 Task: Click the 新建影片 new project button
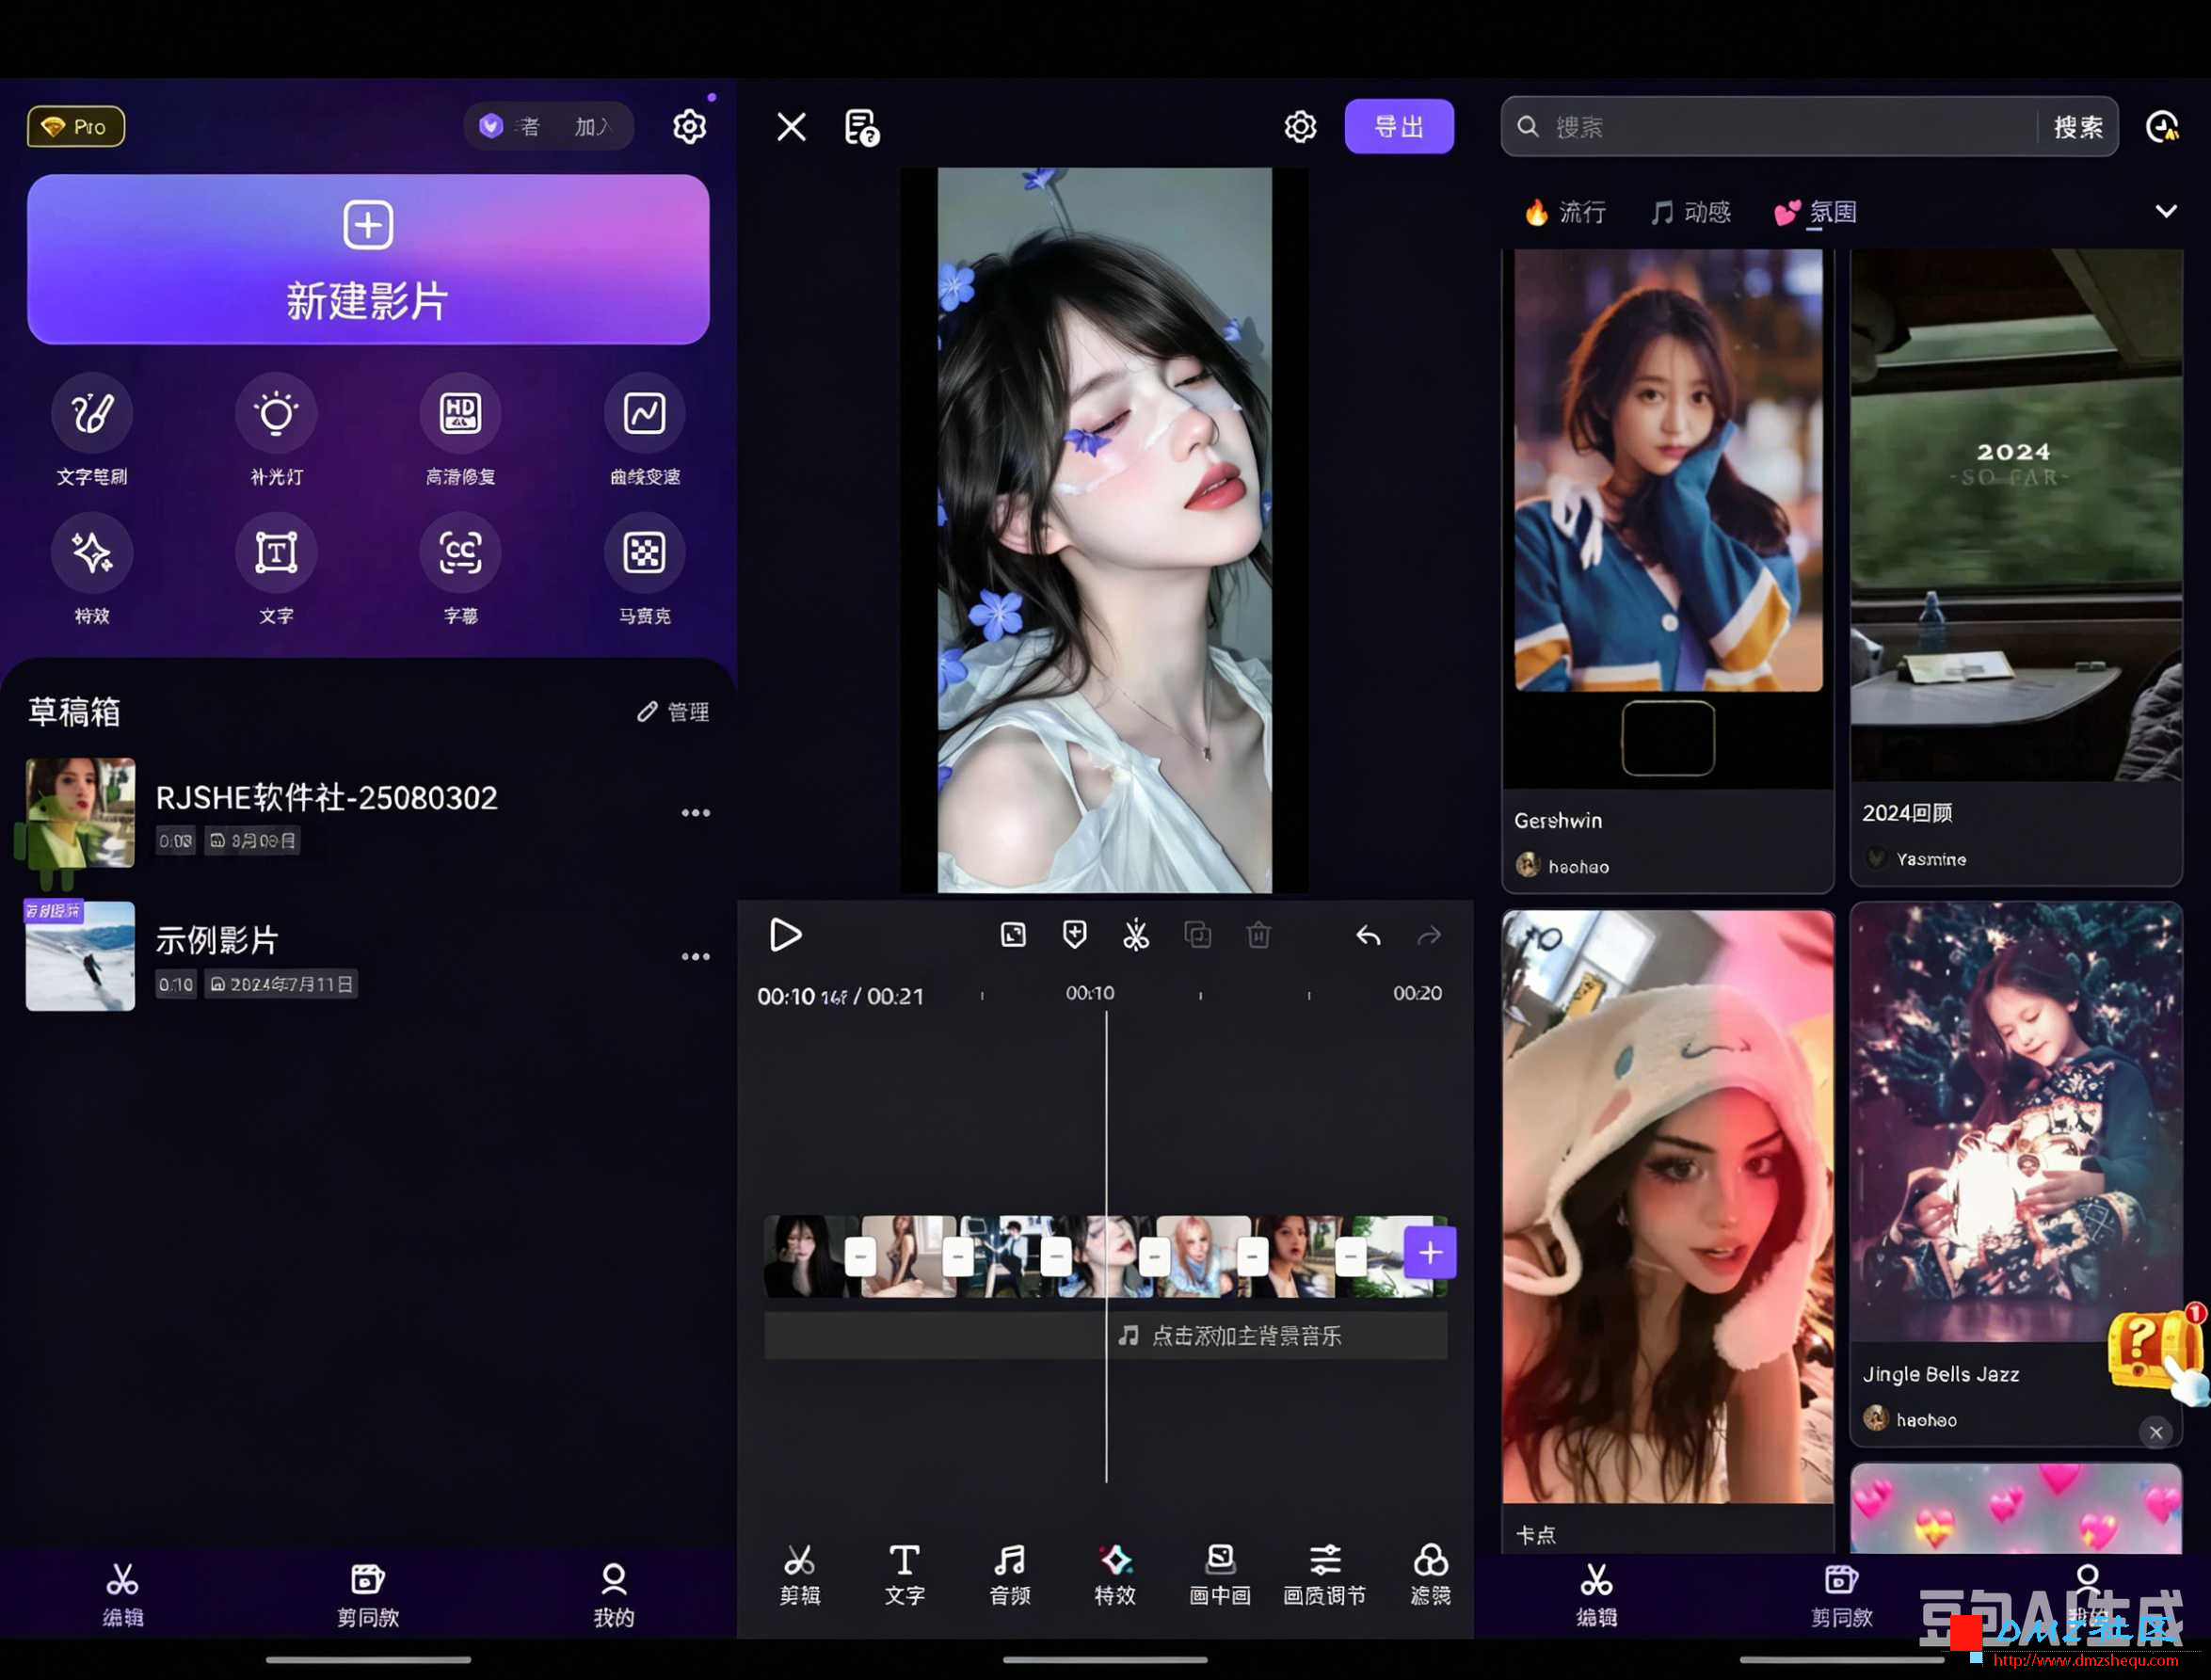click(x=368, y=259)
